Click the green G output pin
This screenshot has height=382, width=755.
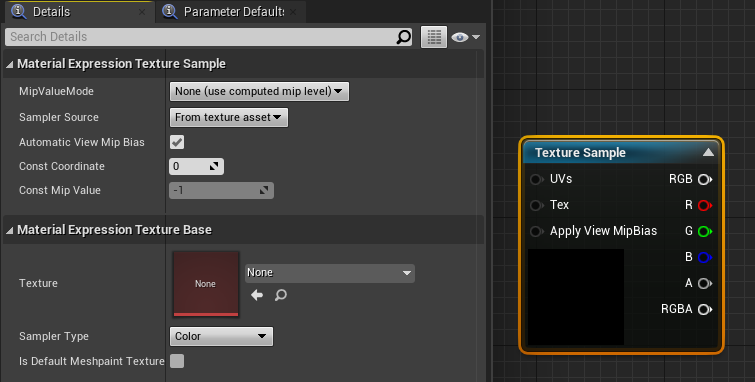(705, 231)
